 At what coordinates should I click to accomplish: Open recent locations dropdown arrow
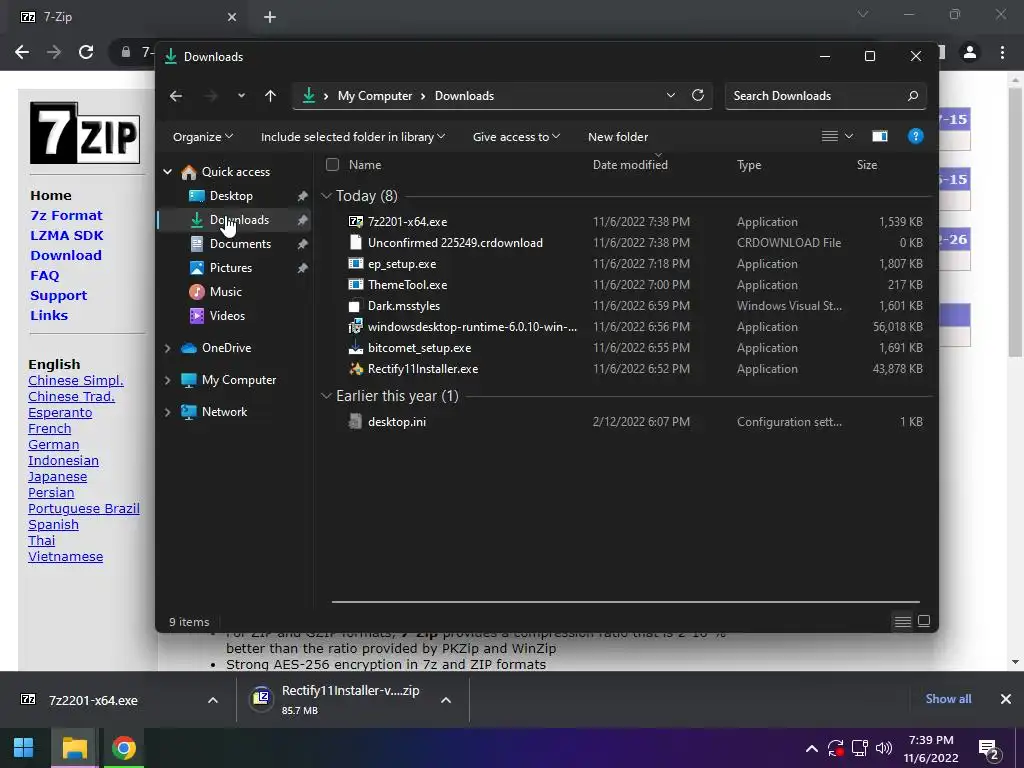coord(242,96)
